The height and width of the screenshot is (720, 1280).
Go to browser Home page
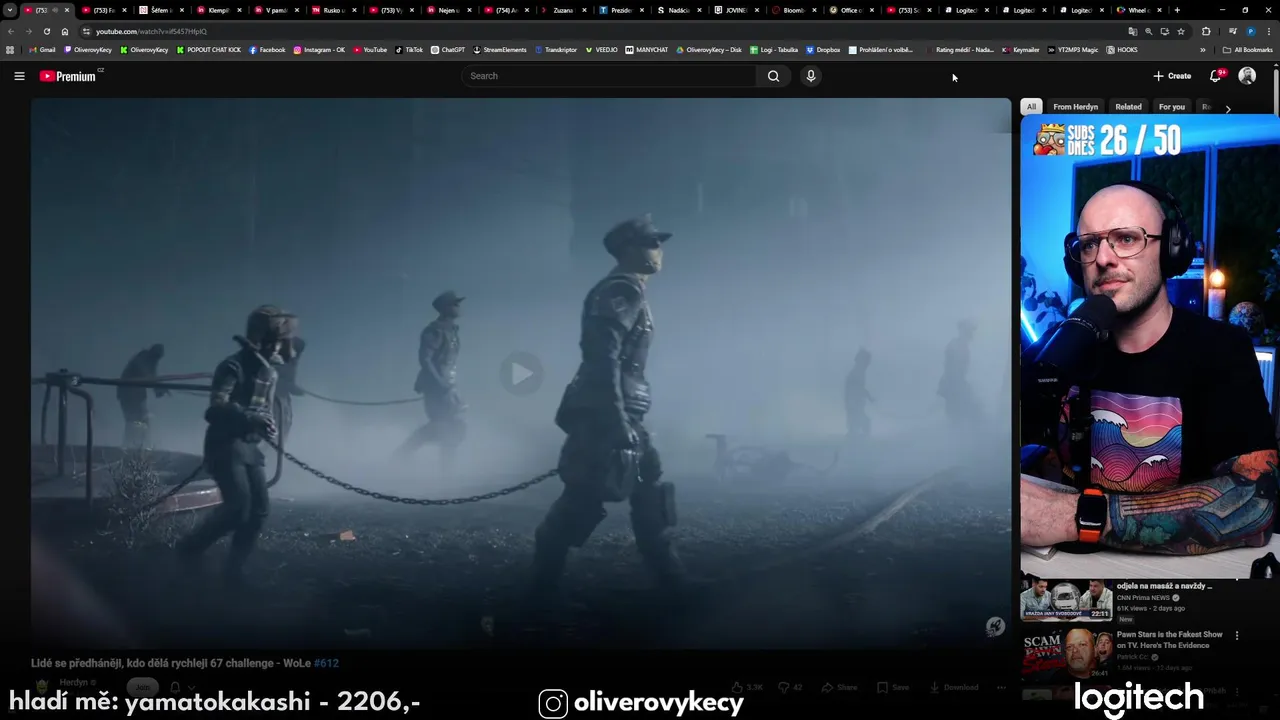[x=65, y=31]
